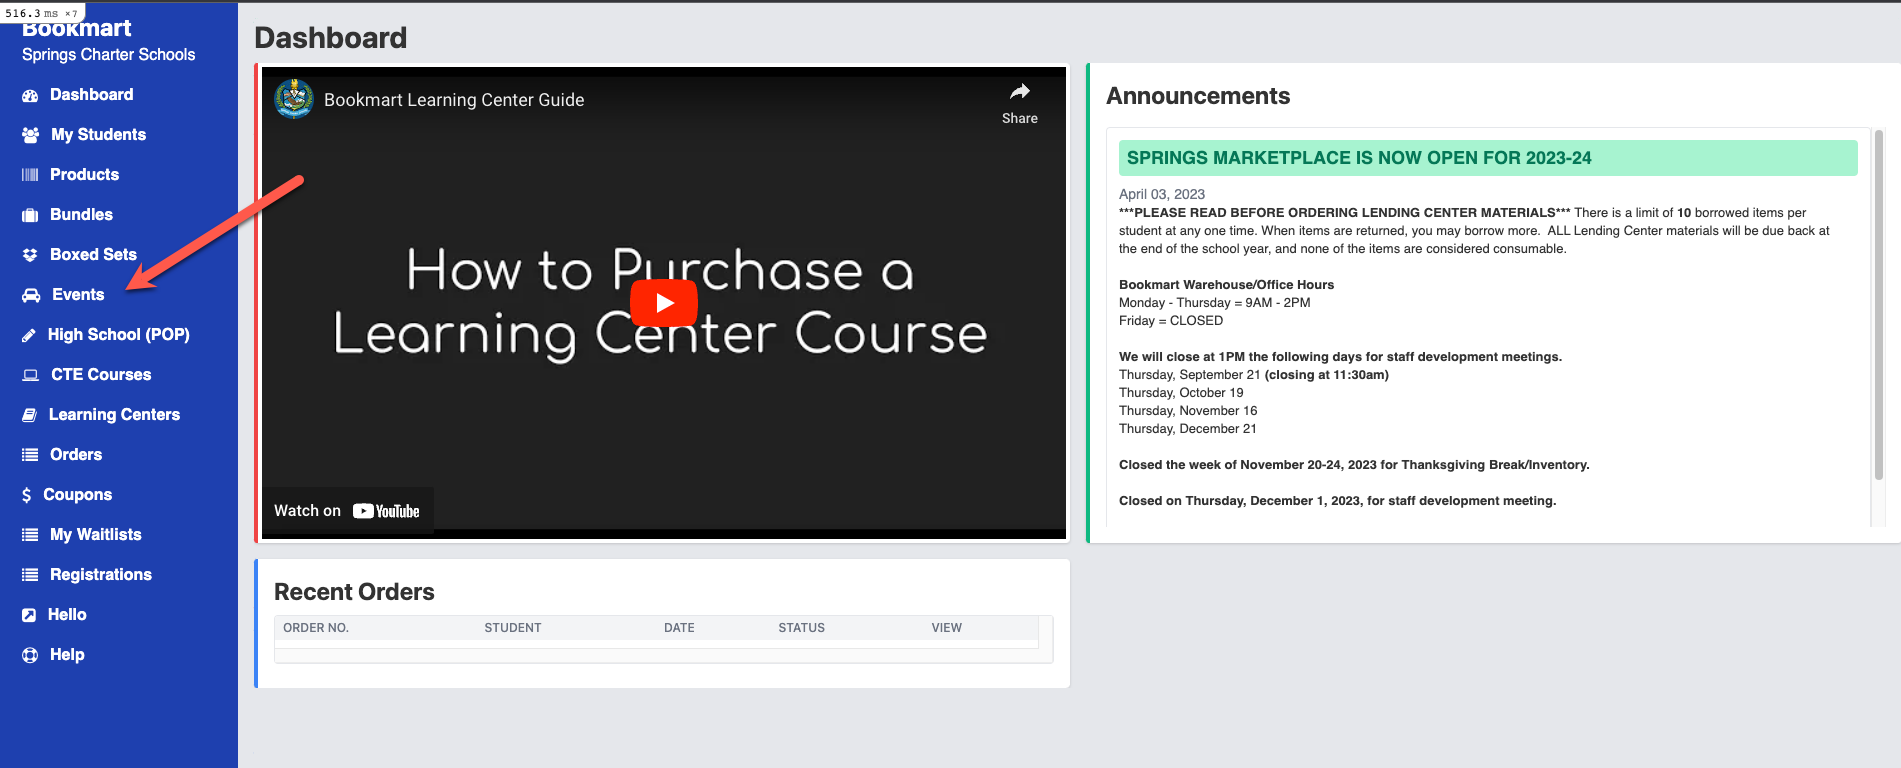Image resolution: width=1901 pixels, height=768 pixels.
Task: Click the Registrations list icon
Action: [30, 575]
